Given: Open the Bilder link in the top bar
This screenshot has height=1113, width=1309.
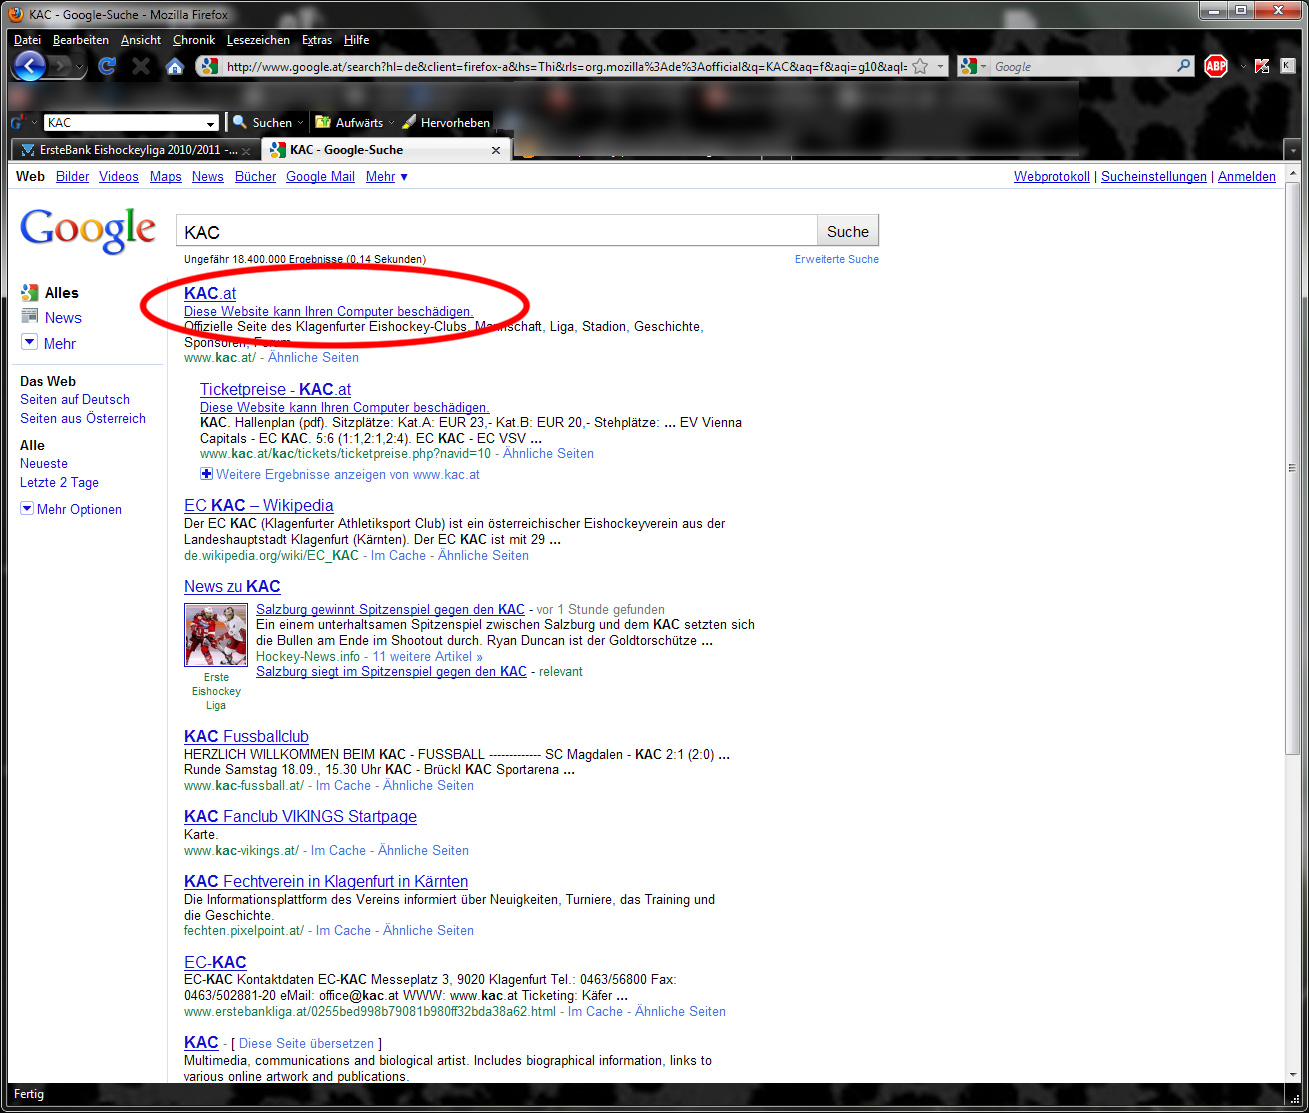Looking at the screenshot, I should [73, 177].
